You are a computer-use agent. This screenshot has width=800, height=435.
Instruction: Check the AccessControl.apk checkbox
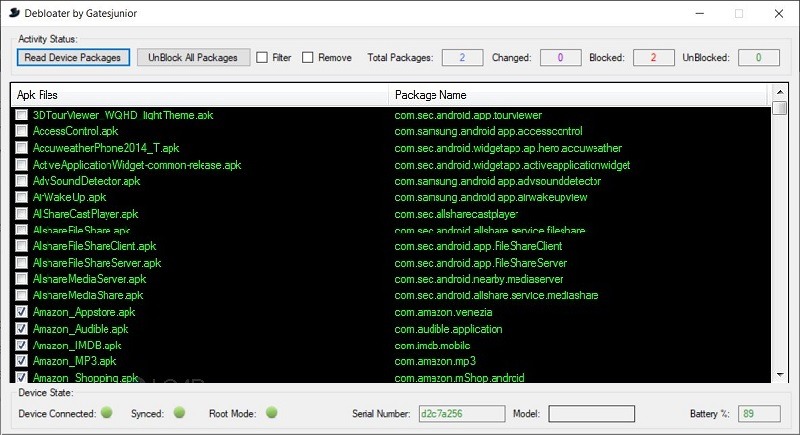pyautogui.click(x=21, y=131)
